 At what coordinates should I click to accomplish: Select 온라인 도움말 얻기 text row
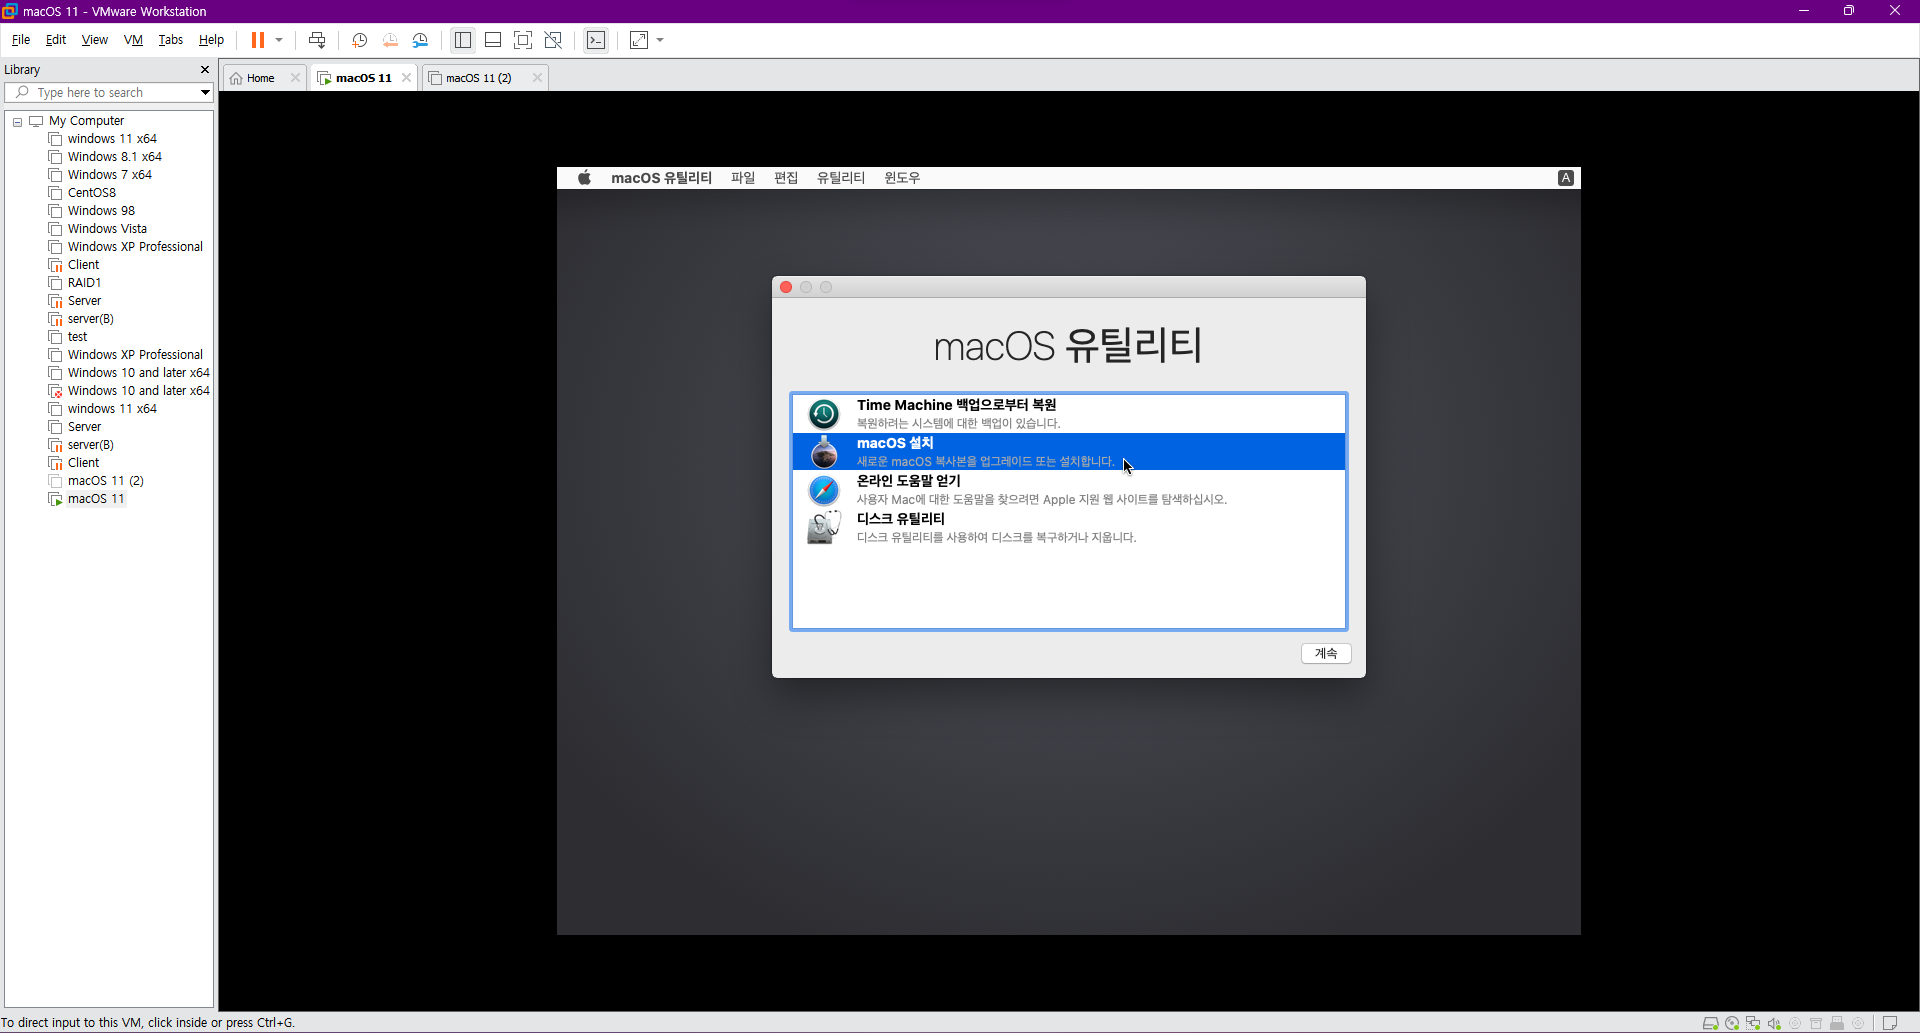tap(1068, 490)
